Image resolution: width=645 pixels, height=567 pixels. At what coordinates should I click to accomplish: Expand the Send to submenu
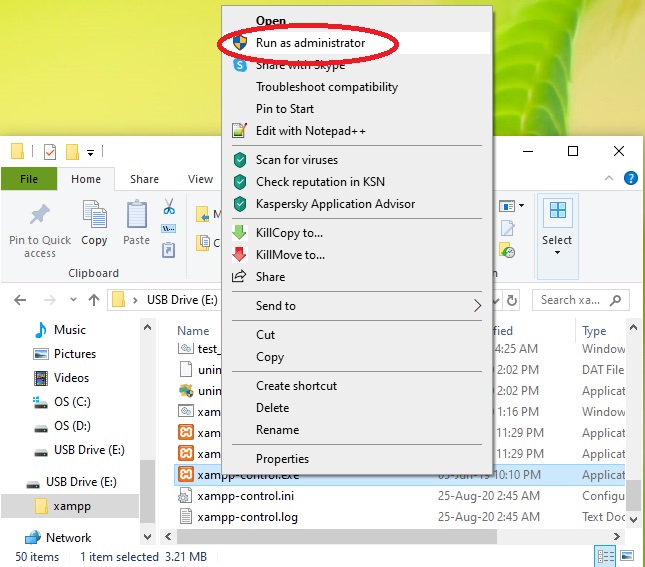357,306
